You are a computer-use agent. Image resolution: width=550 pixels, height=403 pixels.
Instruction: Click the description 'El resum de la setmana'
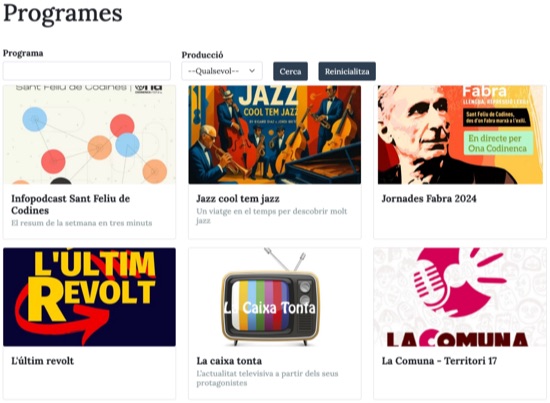click(x=82, y=223)
